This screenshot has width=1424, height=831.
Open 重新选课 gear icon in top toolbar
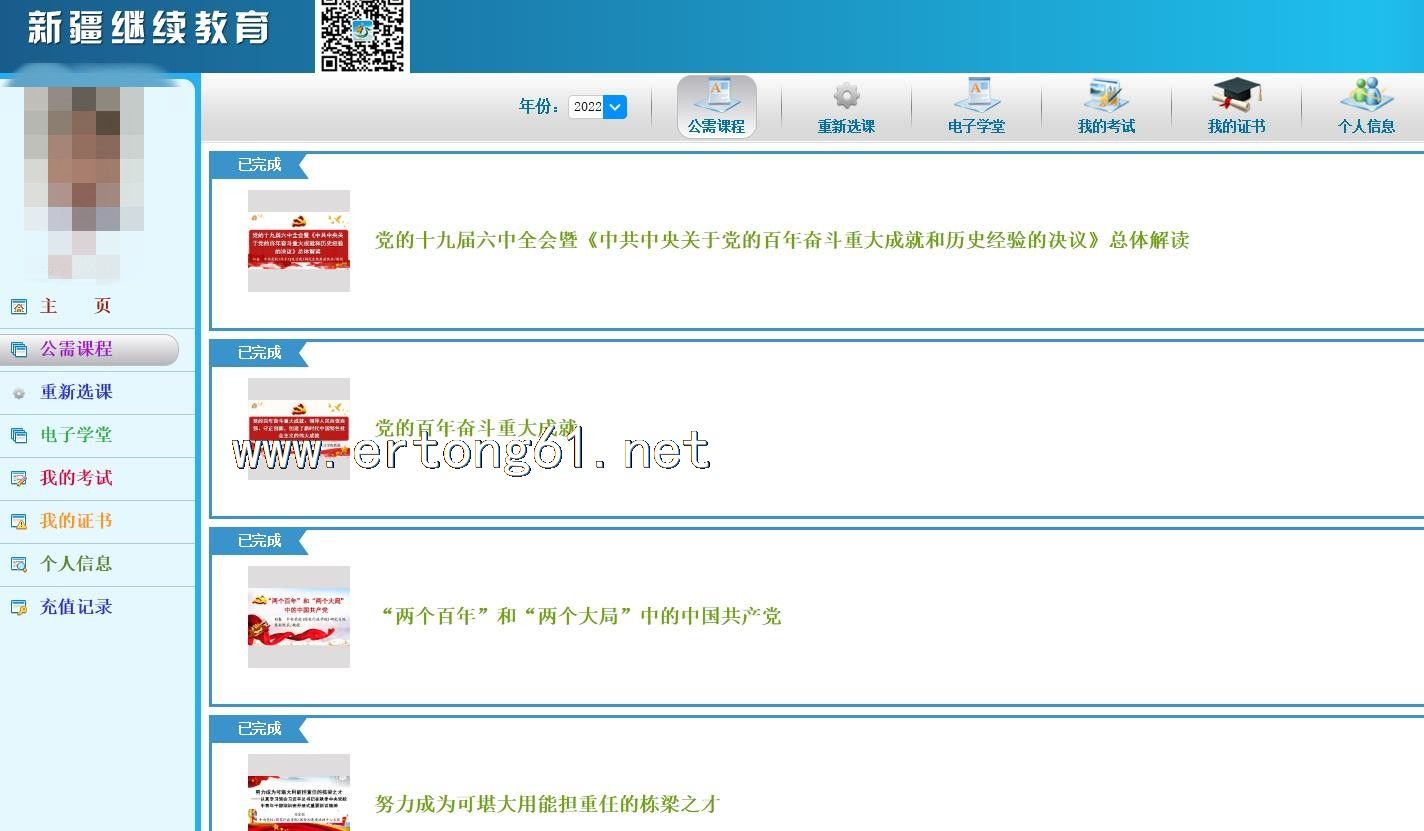point(846,96)
